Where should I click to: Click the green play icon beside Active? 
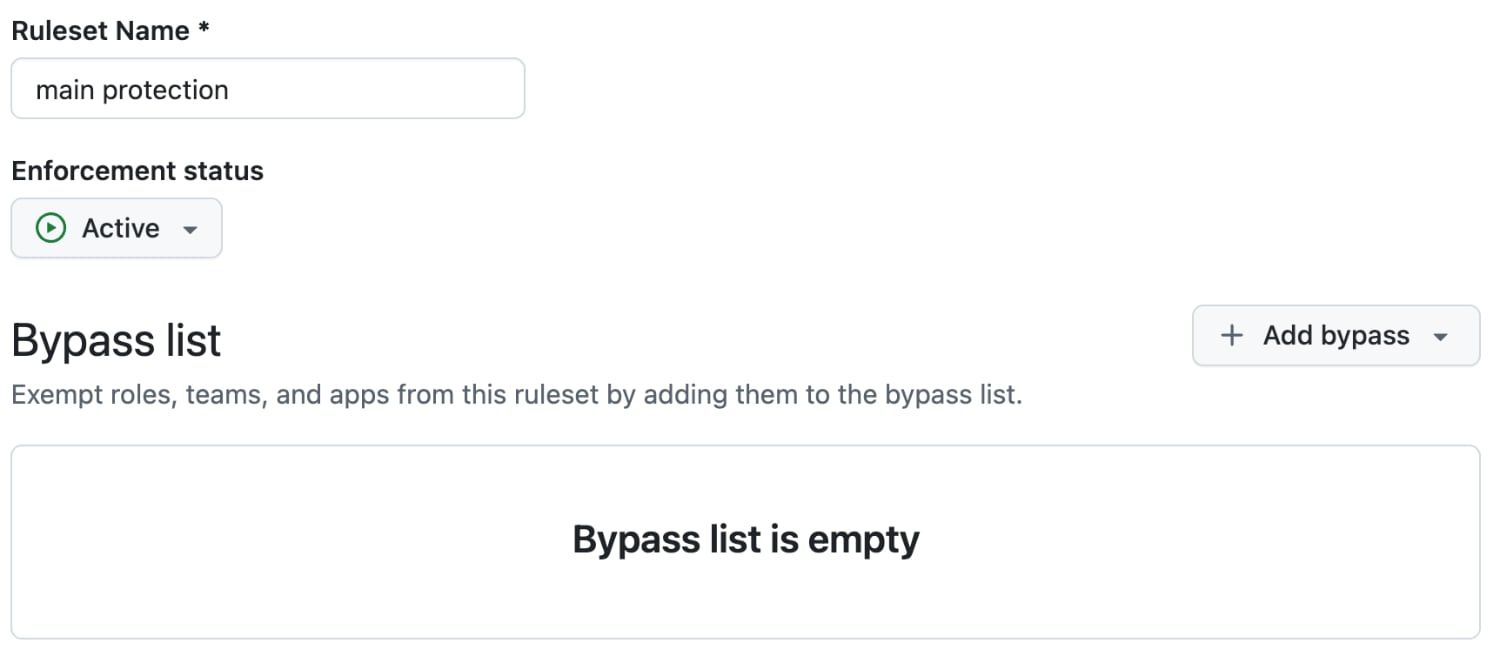(50, 229)
